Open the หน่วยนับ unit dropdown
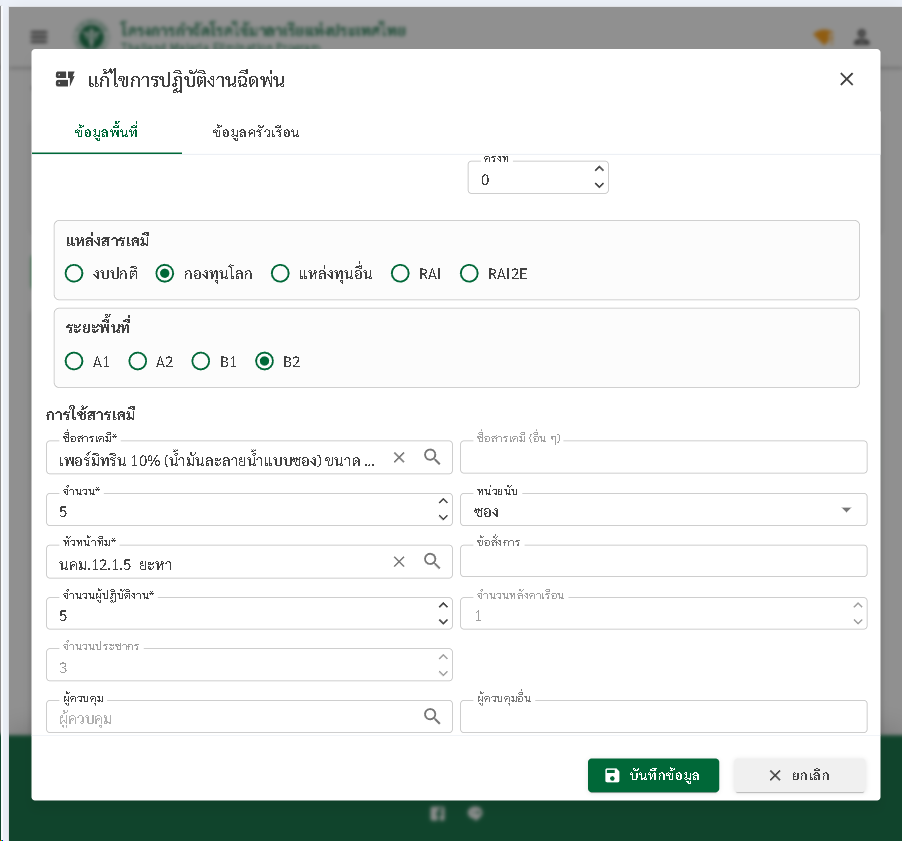902x841 pixels. pyautogui.click(x=846, y=510)
